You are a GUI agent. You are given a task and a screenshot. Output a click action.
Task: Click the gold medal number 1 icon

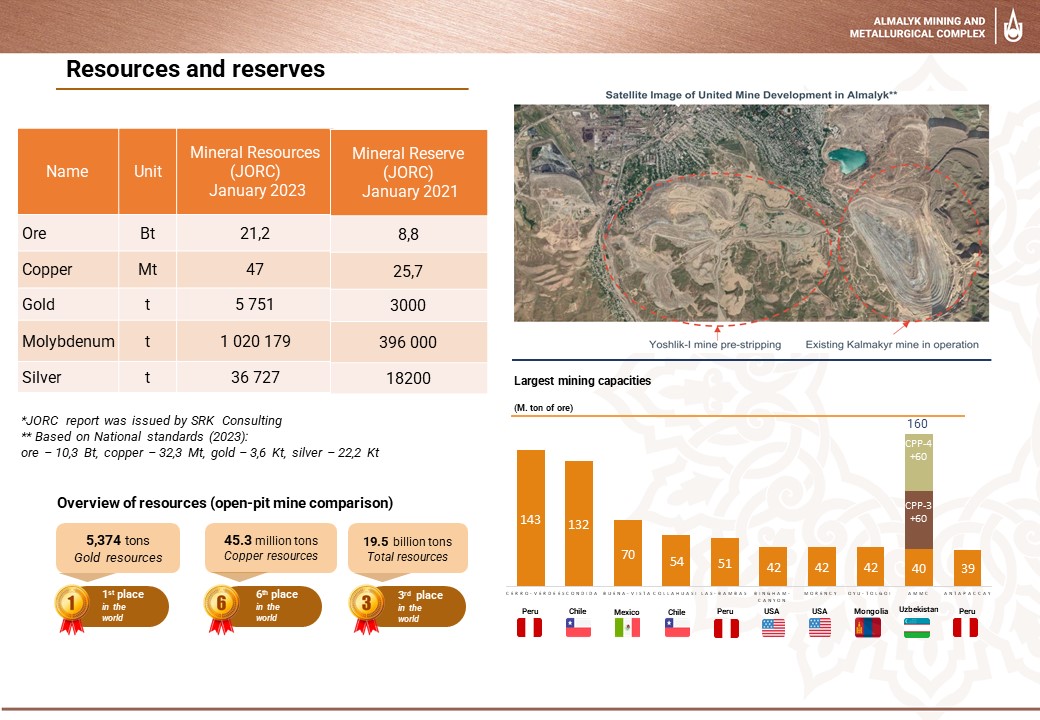[70, 604]
